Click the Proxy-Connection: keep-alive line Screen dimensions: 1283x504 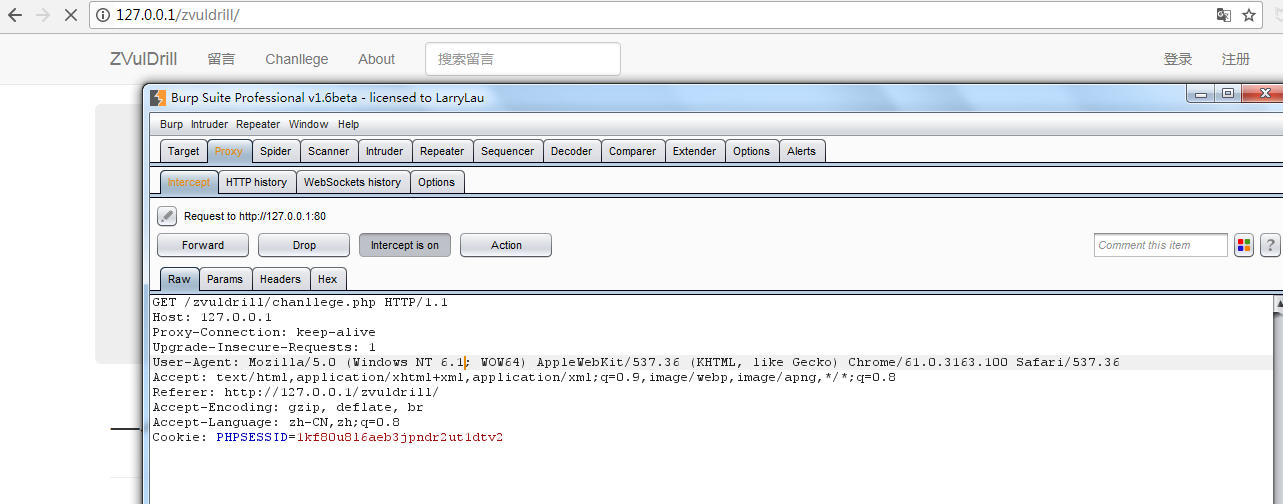coord(264,332)
